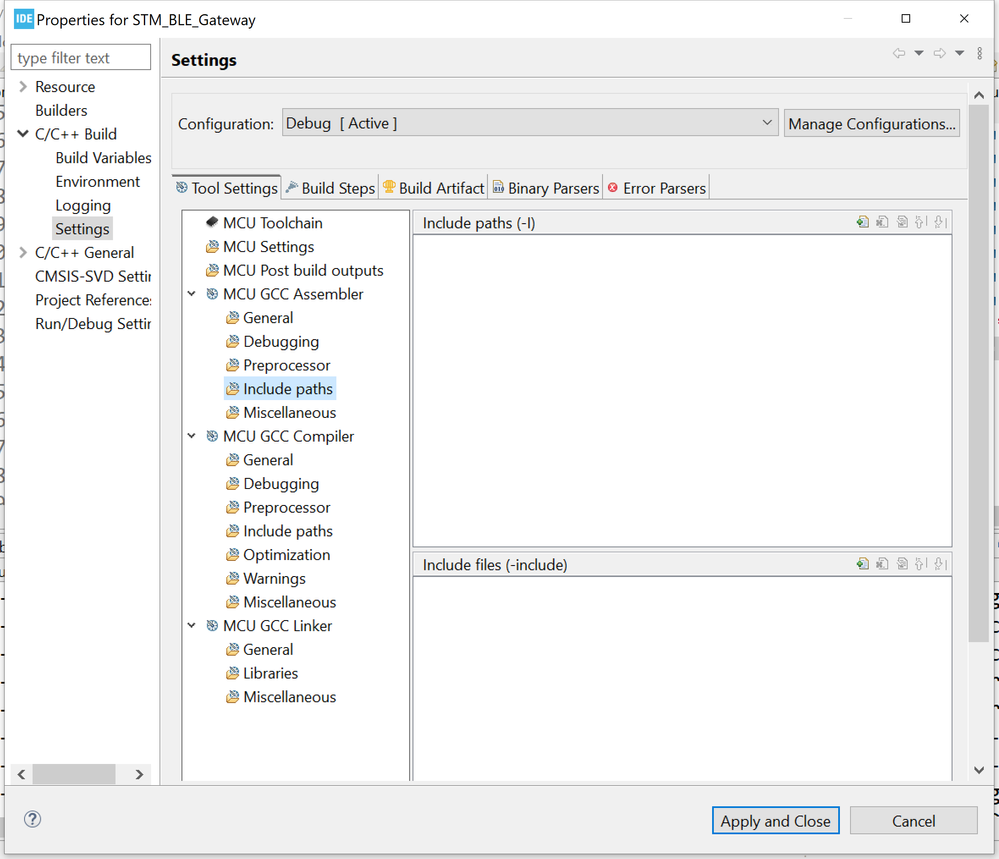Open Run/Debug Settings in left tree
Viewport: 999px width, 859px height.
[93, 324]
